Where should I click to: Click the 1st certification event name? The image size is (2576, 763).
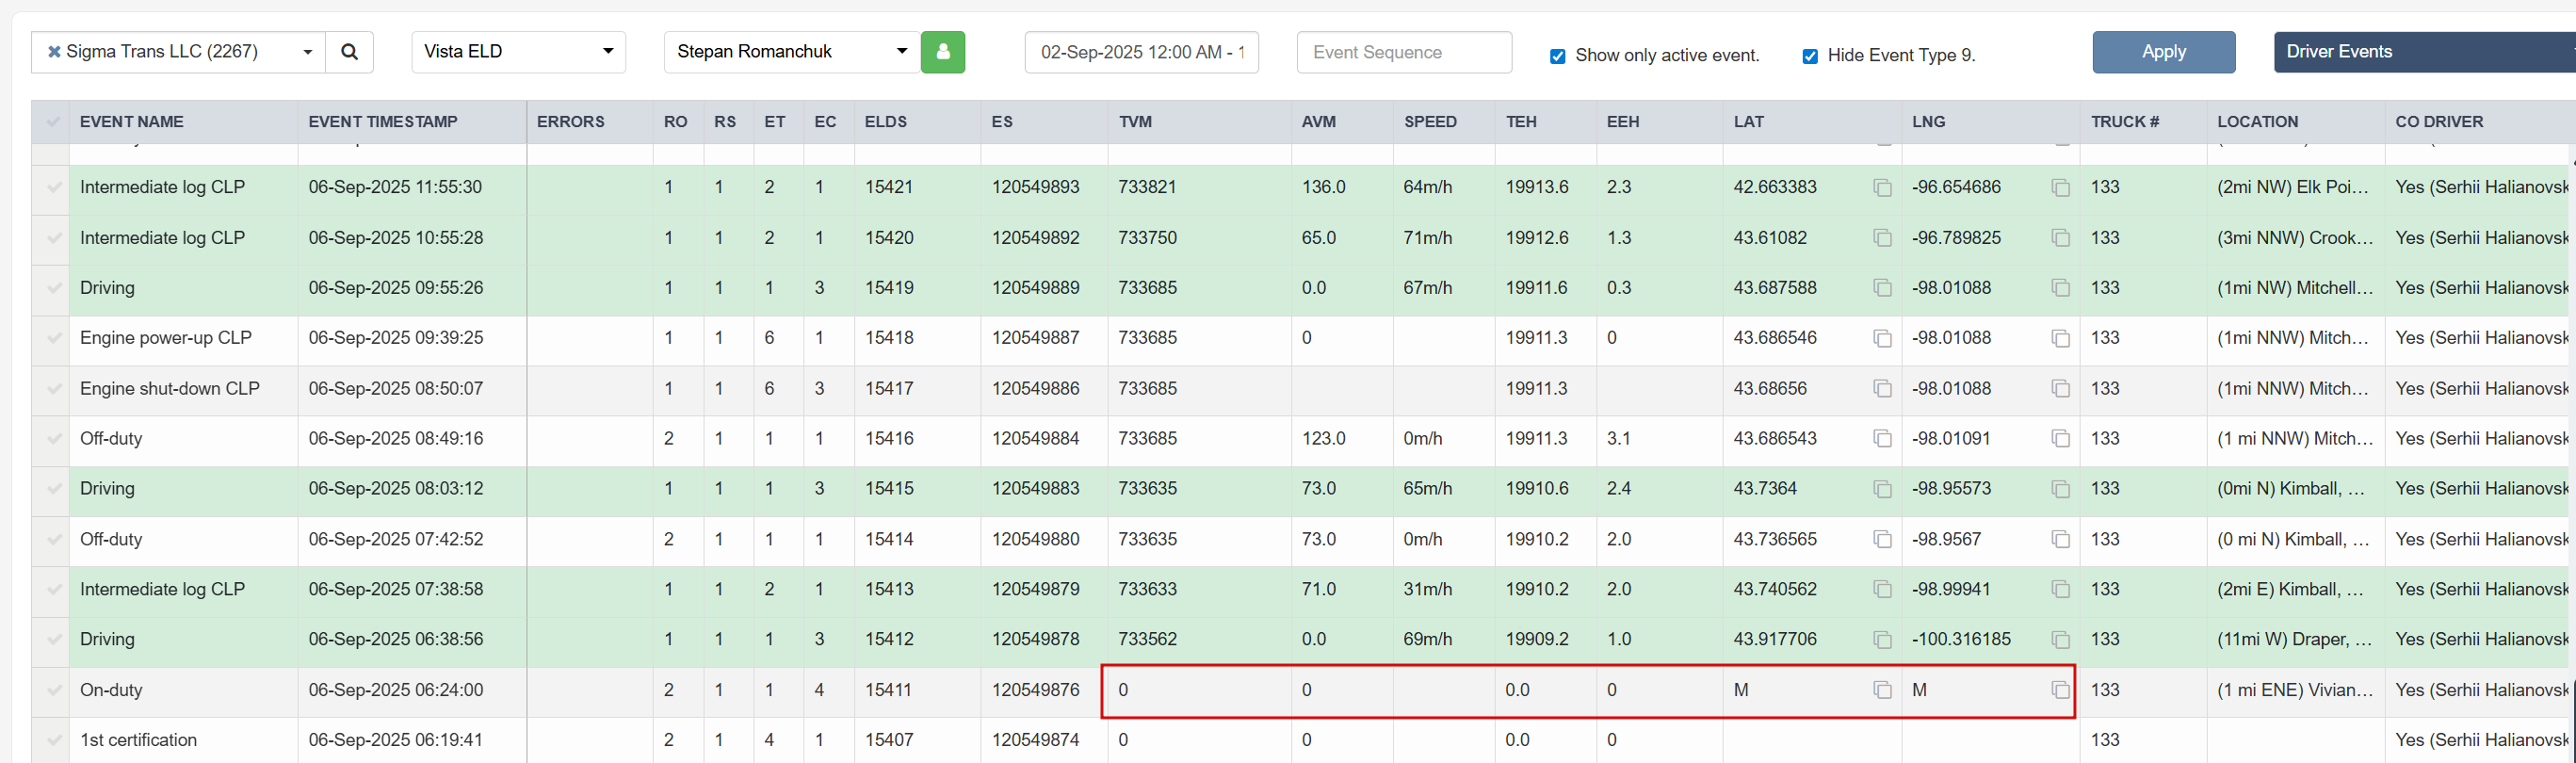click(138, 740)
